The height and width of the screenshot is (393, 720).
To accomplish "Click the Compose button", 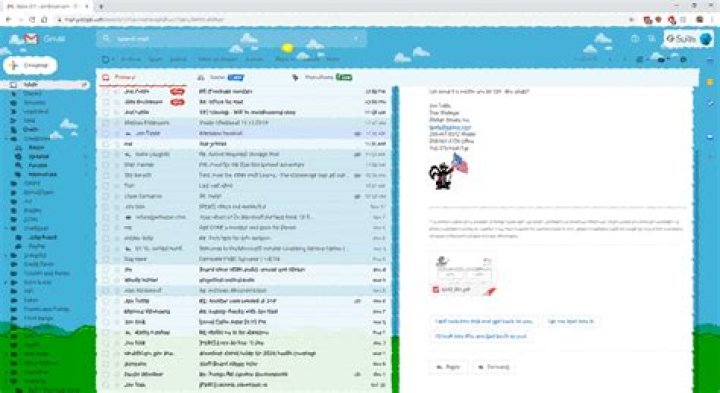I will point(30,66).
